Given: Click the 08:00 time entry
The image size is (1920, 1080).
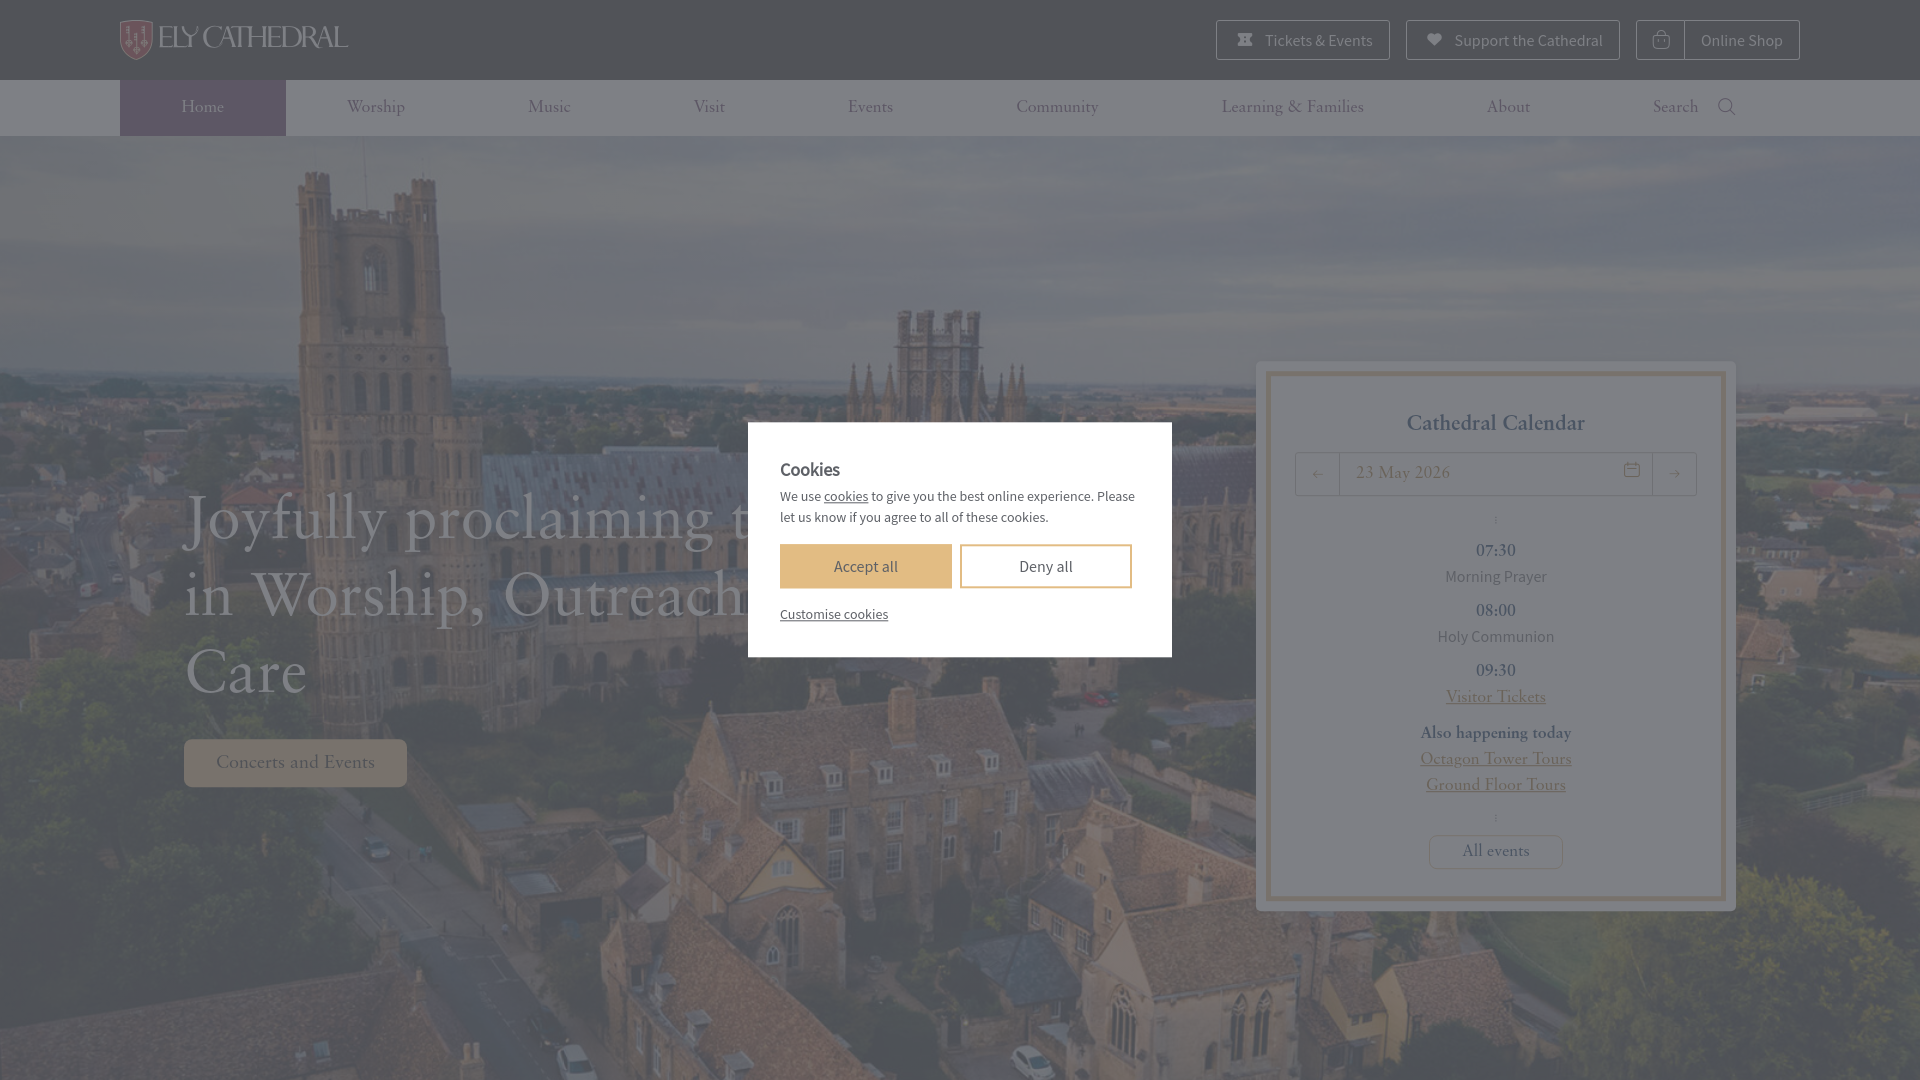Looking at the screenshot, I should 1496,611.
